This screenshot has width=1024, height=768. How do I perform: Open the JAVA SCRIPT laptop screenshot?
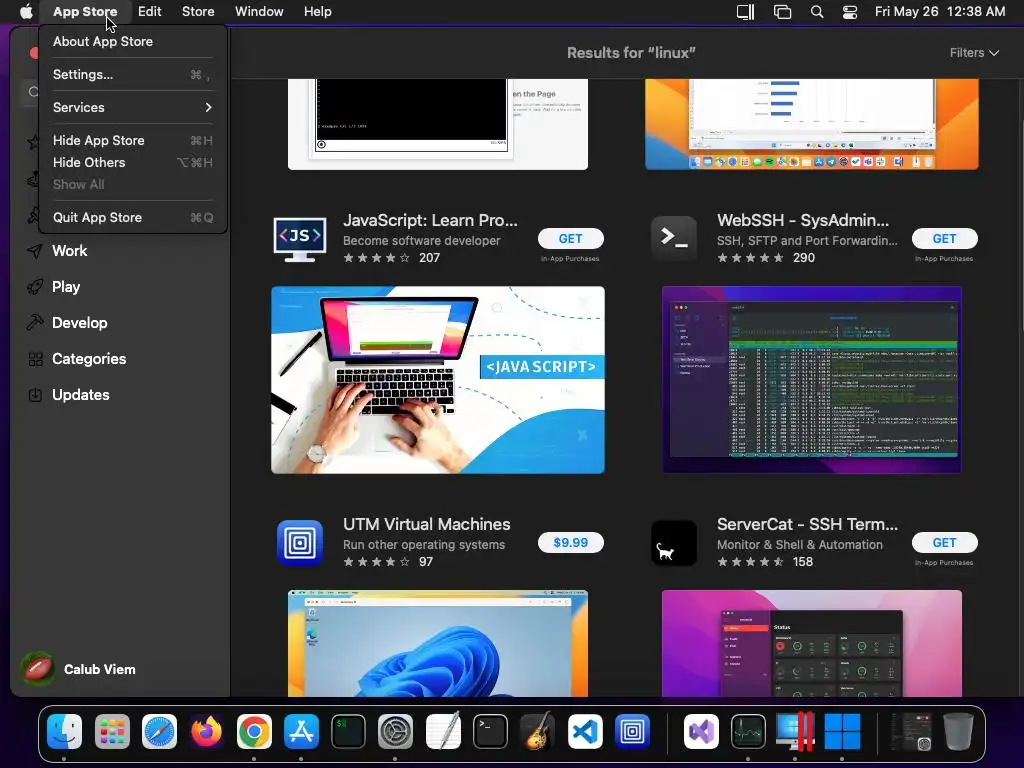438,380
